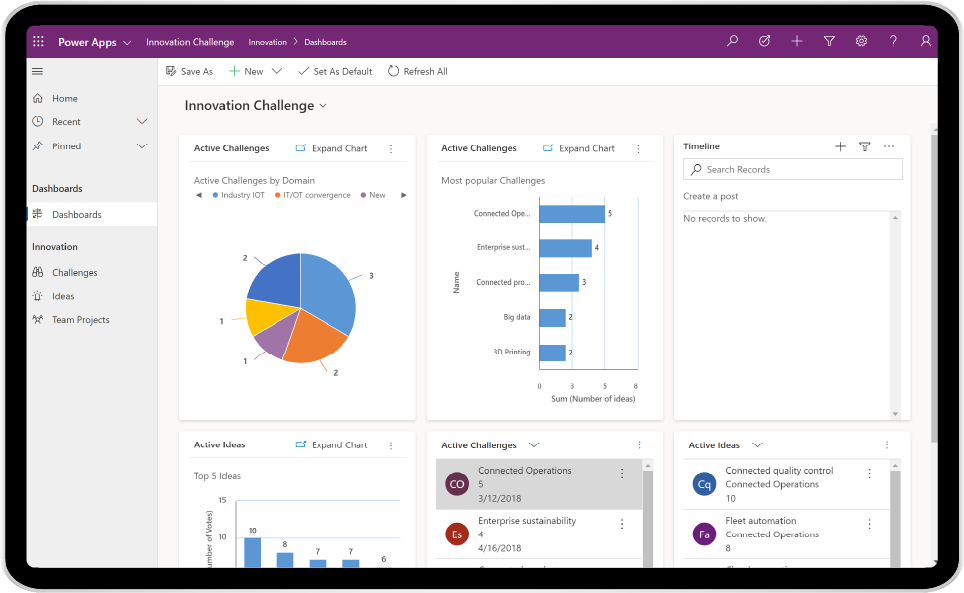Open Team Projects in the sidebar
The image size is (964, 593).
[x=81, y=320]
